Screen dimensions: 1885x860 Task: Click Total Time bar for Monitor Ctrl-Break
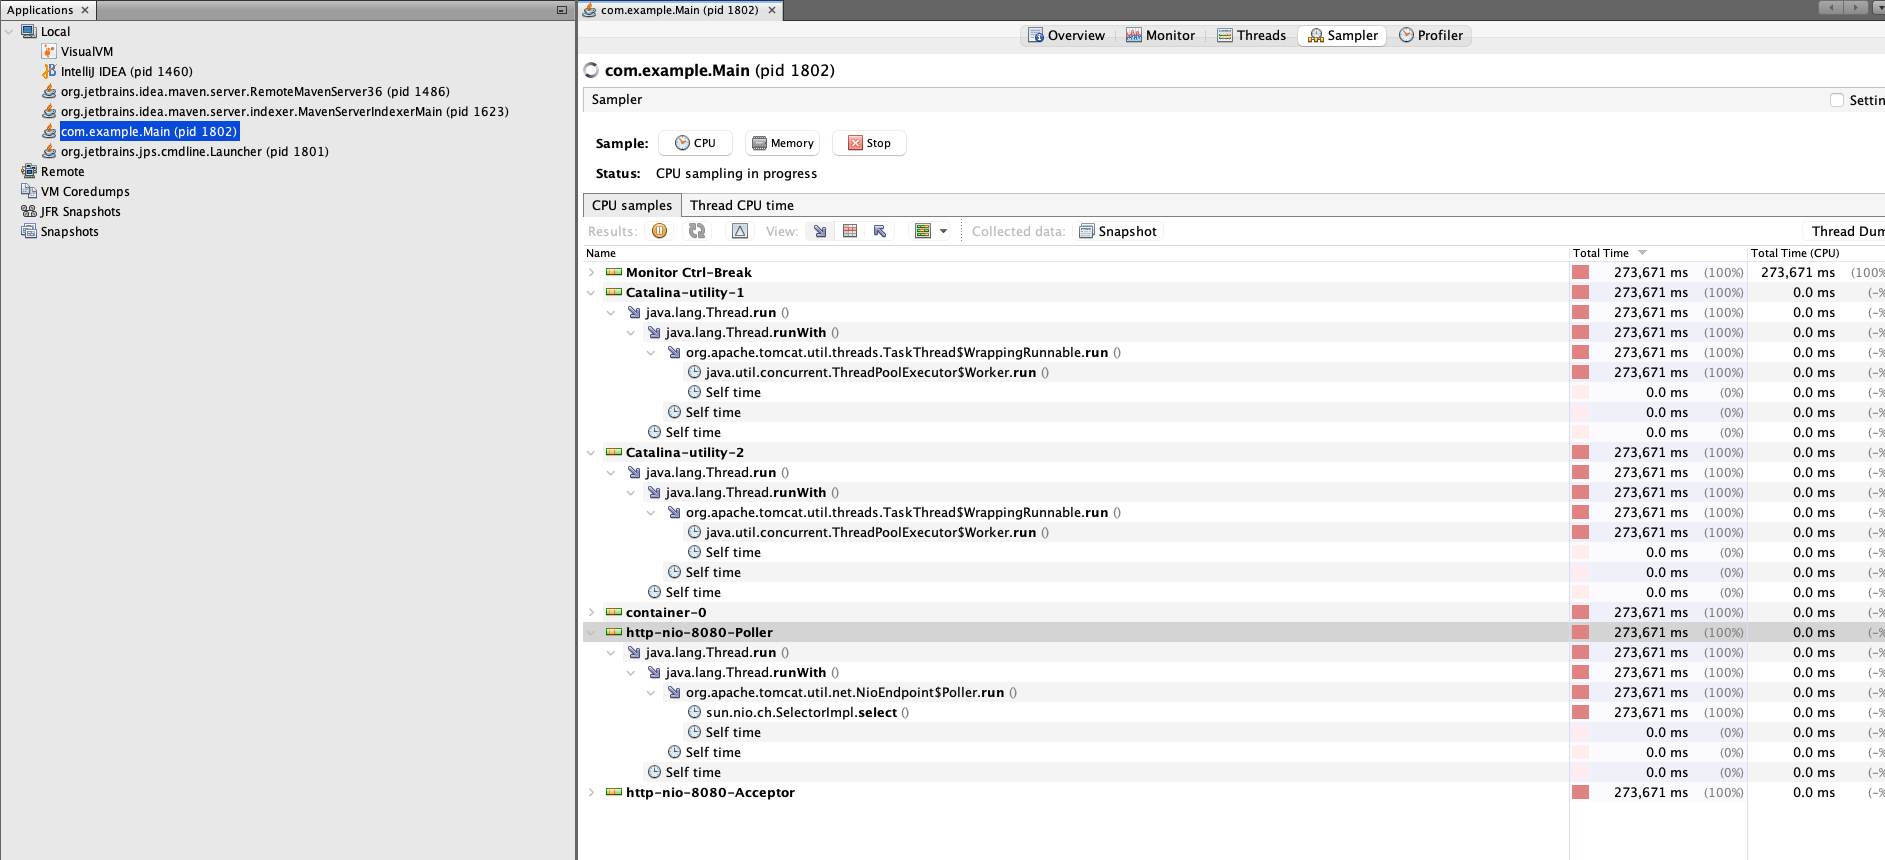1580,272
